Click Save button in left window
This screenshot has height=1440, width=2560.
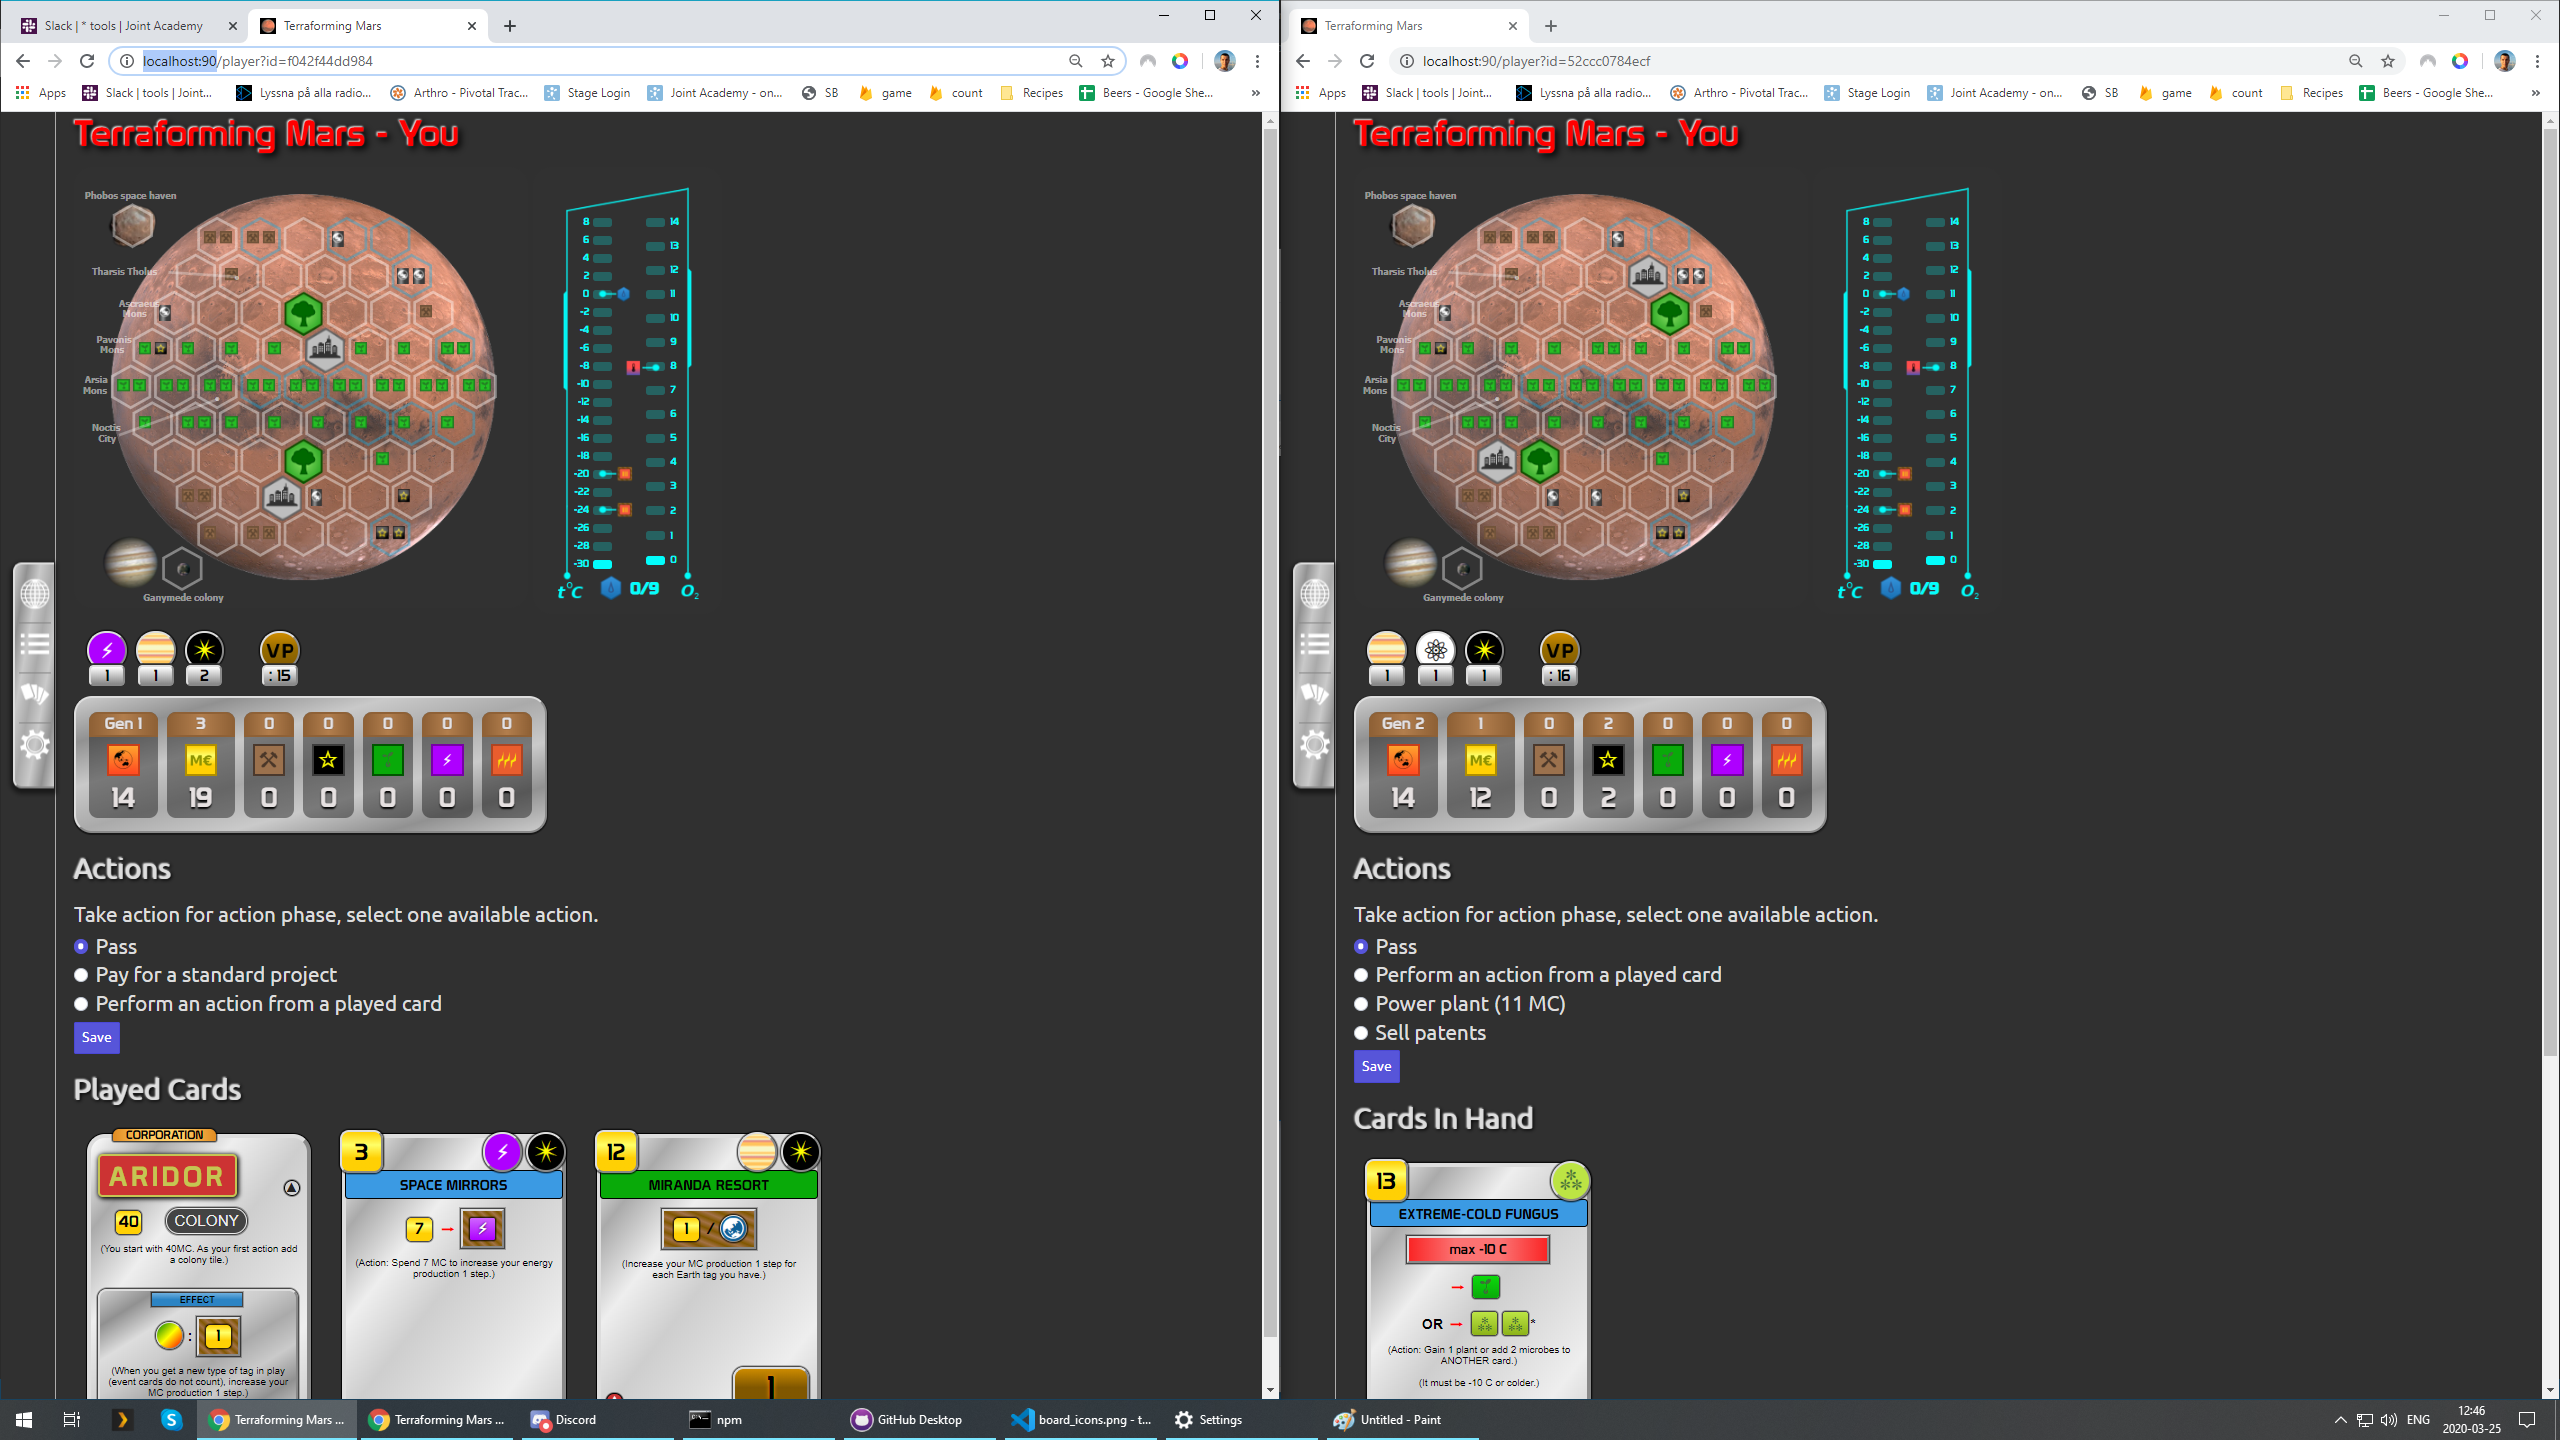[96, 1037]
